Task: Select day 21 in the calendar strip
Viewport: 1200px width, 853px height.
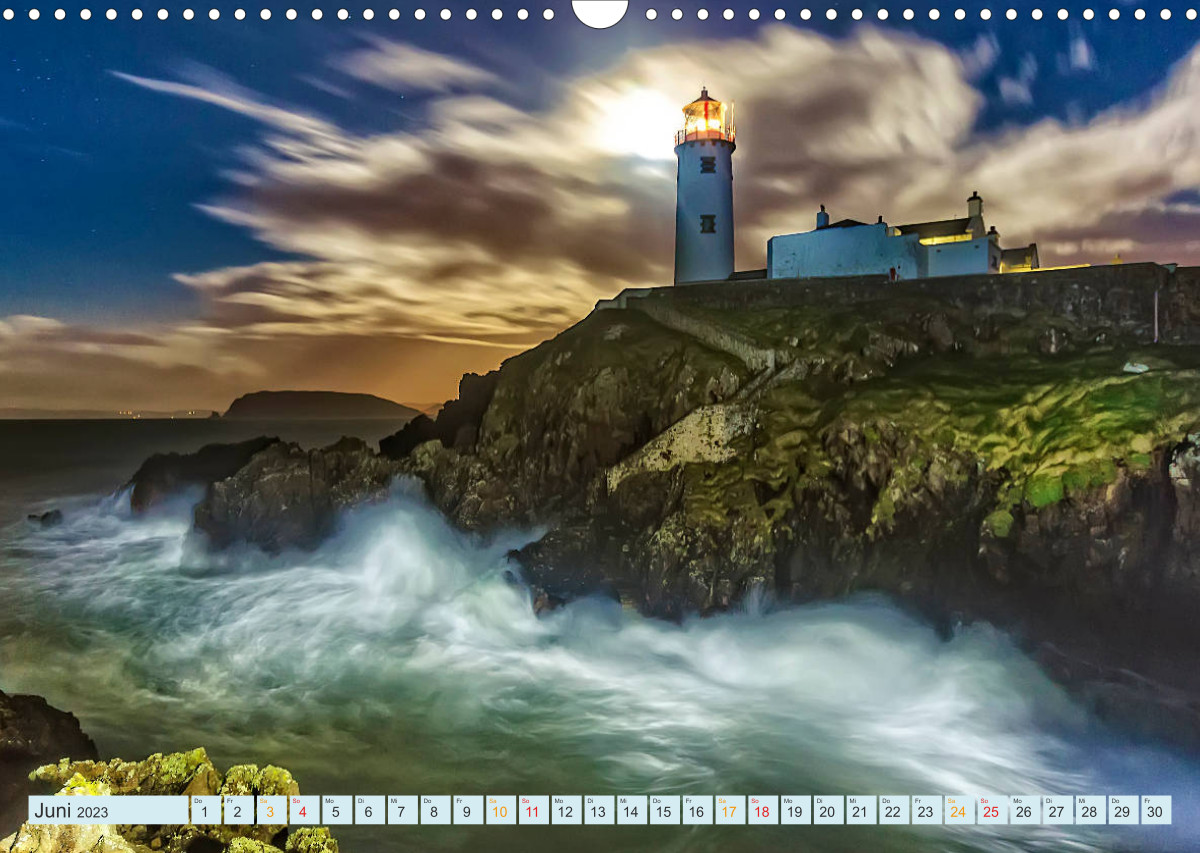Action: click(860, 810)
